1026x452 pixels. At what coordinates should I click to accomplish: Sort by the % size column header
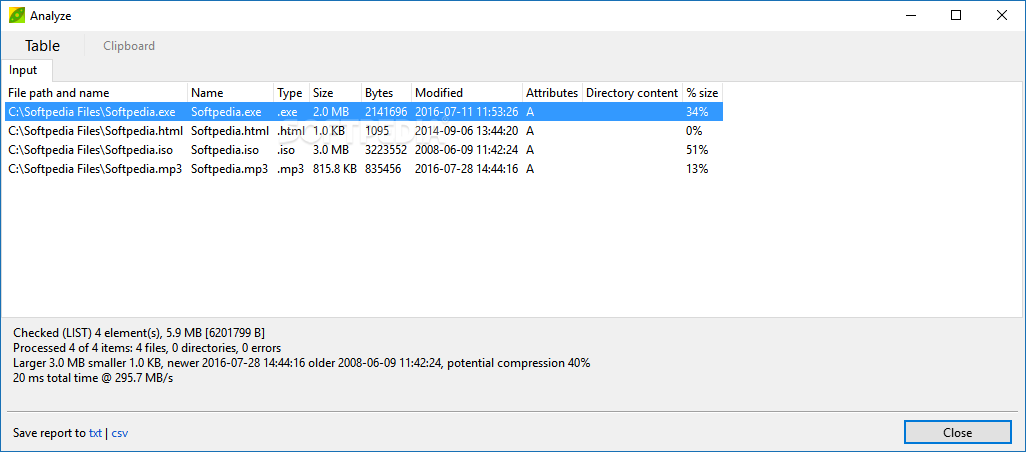click(703, 93)
